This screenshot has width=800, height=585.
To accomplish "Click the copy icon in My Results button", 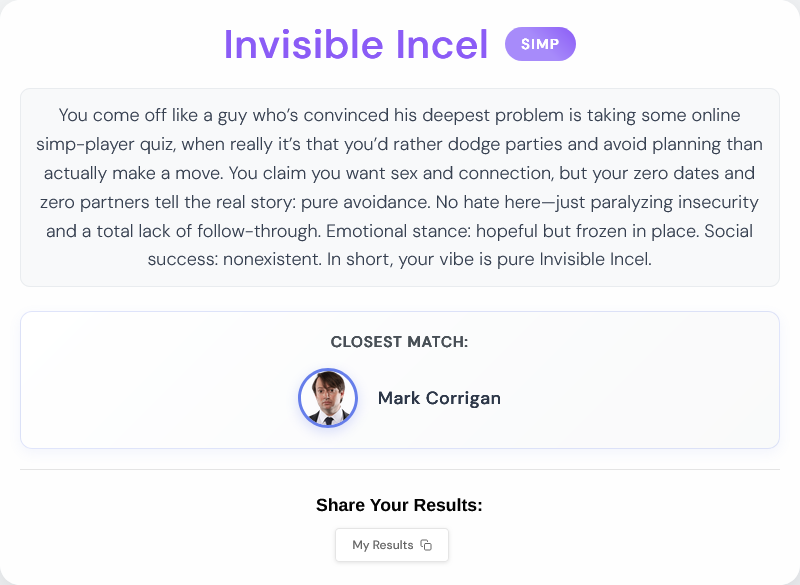I will 426,545.
